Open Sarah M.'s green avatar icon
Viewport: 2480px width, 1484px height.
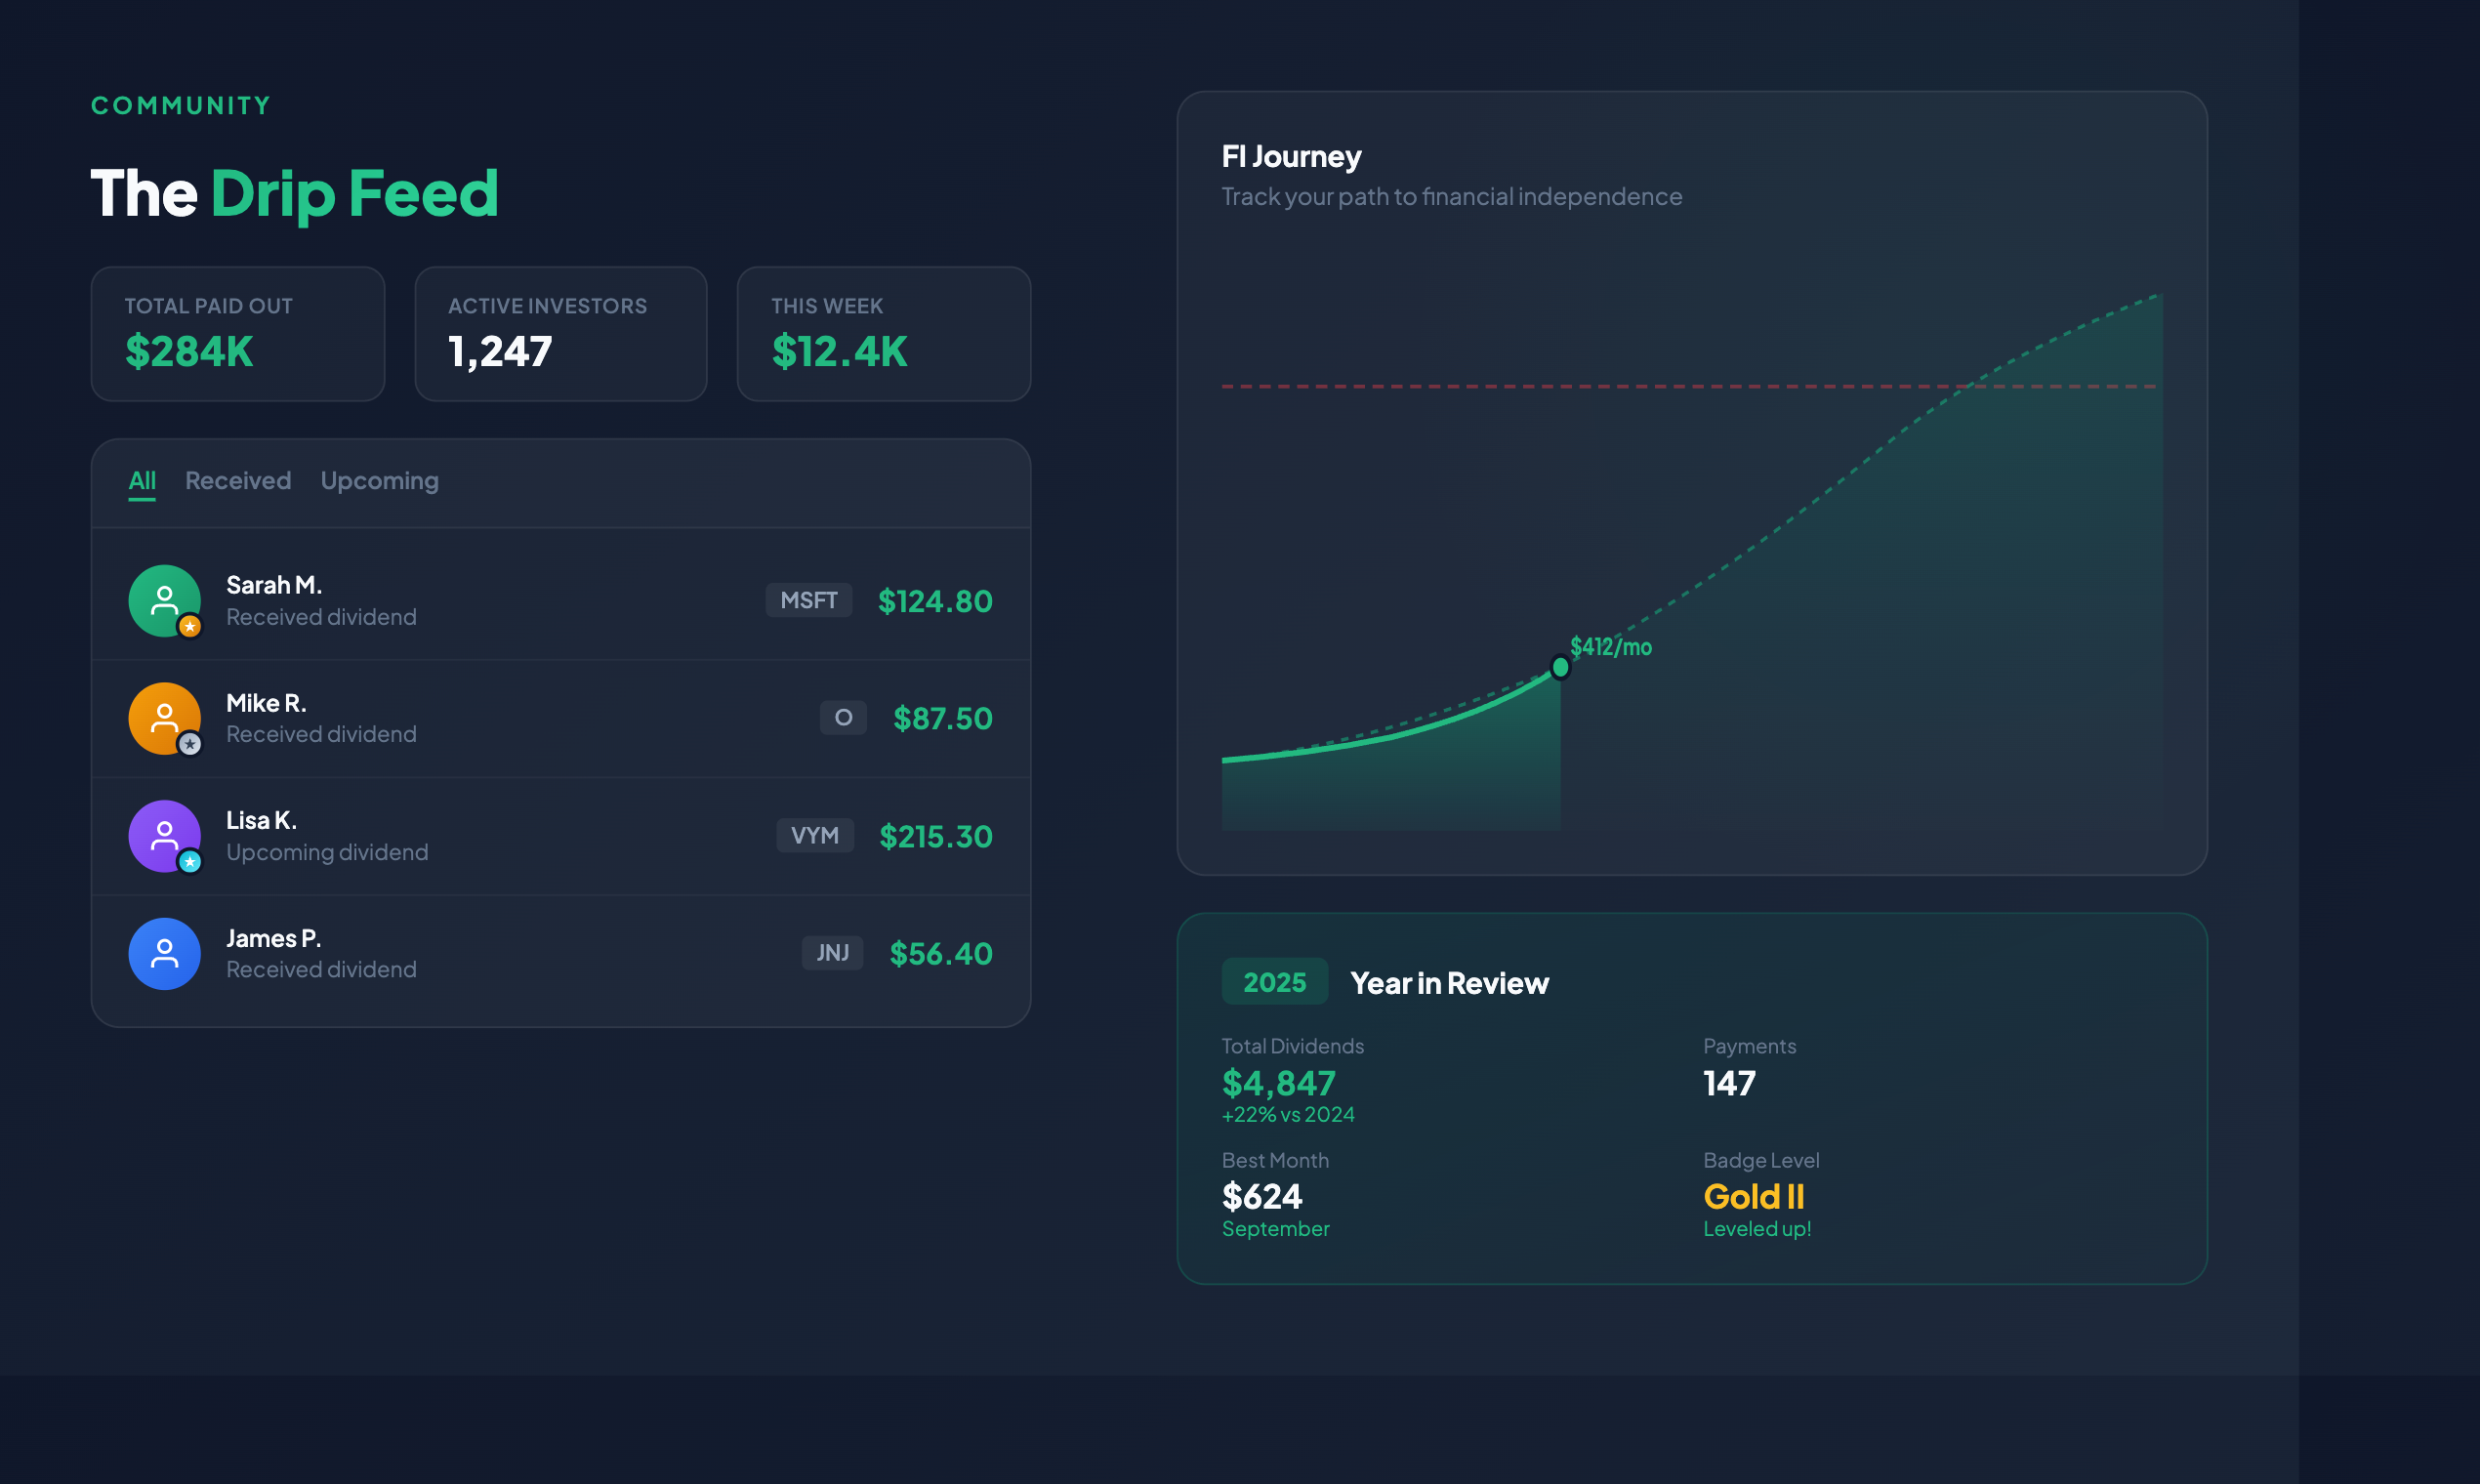(164, 600)
